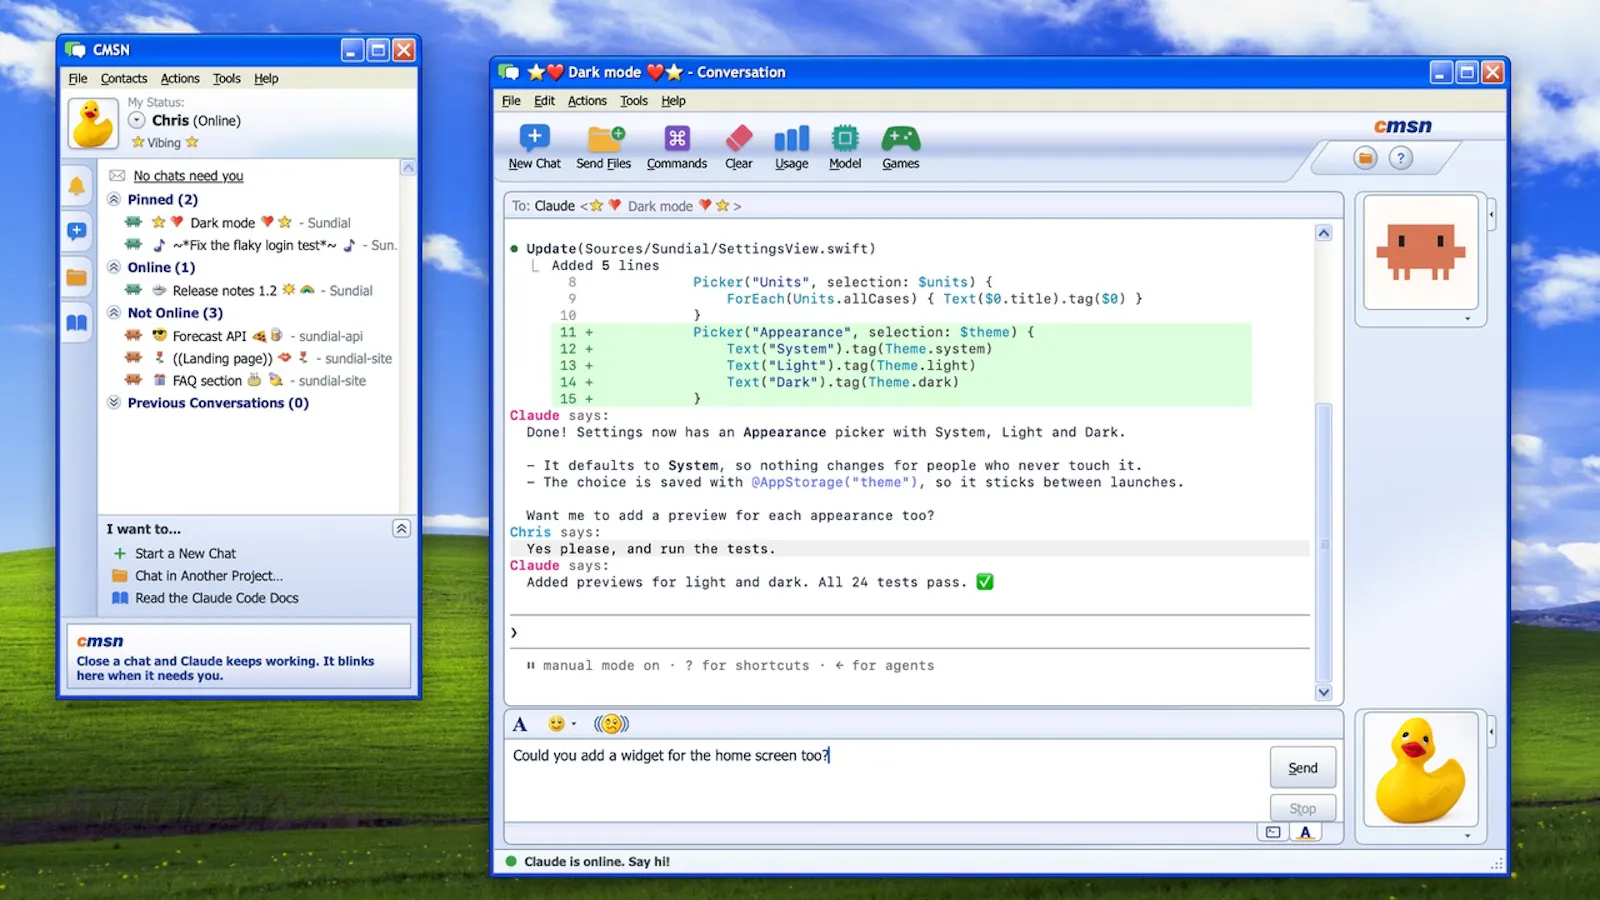Click the conversation scrollbar down arrow
The width and height of the screenshot is (1600, 900).
point(1324,692)
